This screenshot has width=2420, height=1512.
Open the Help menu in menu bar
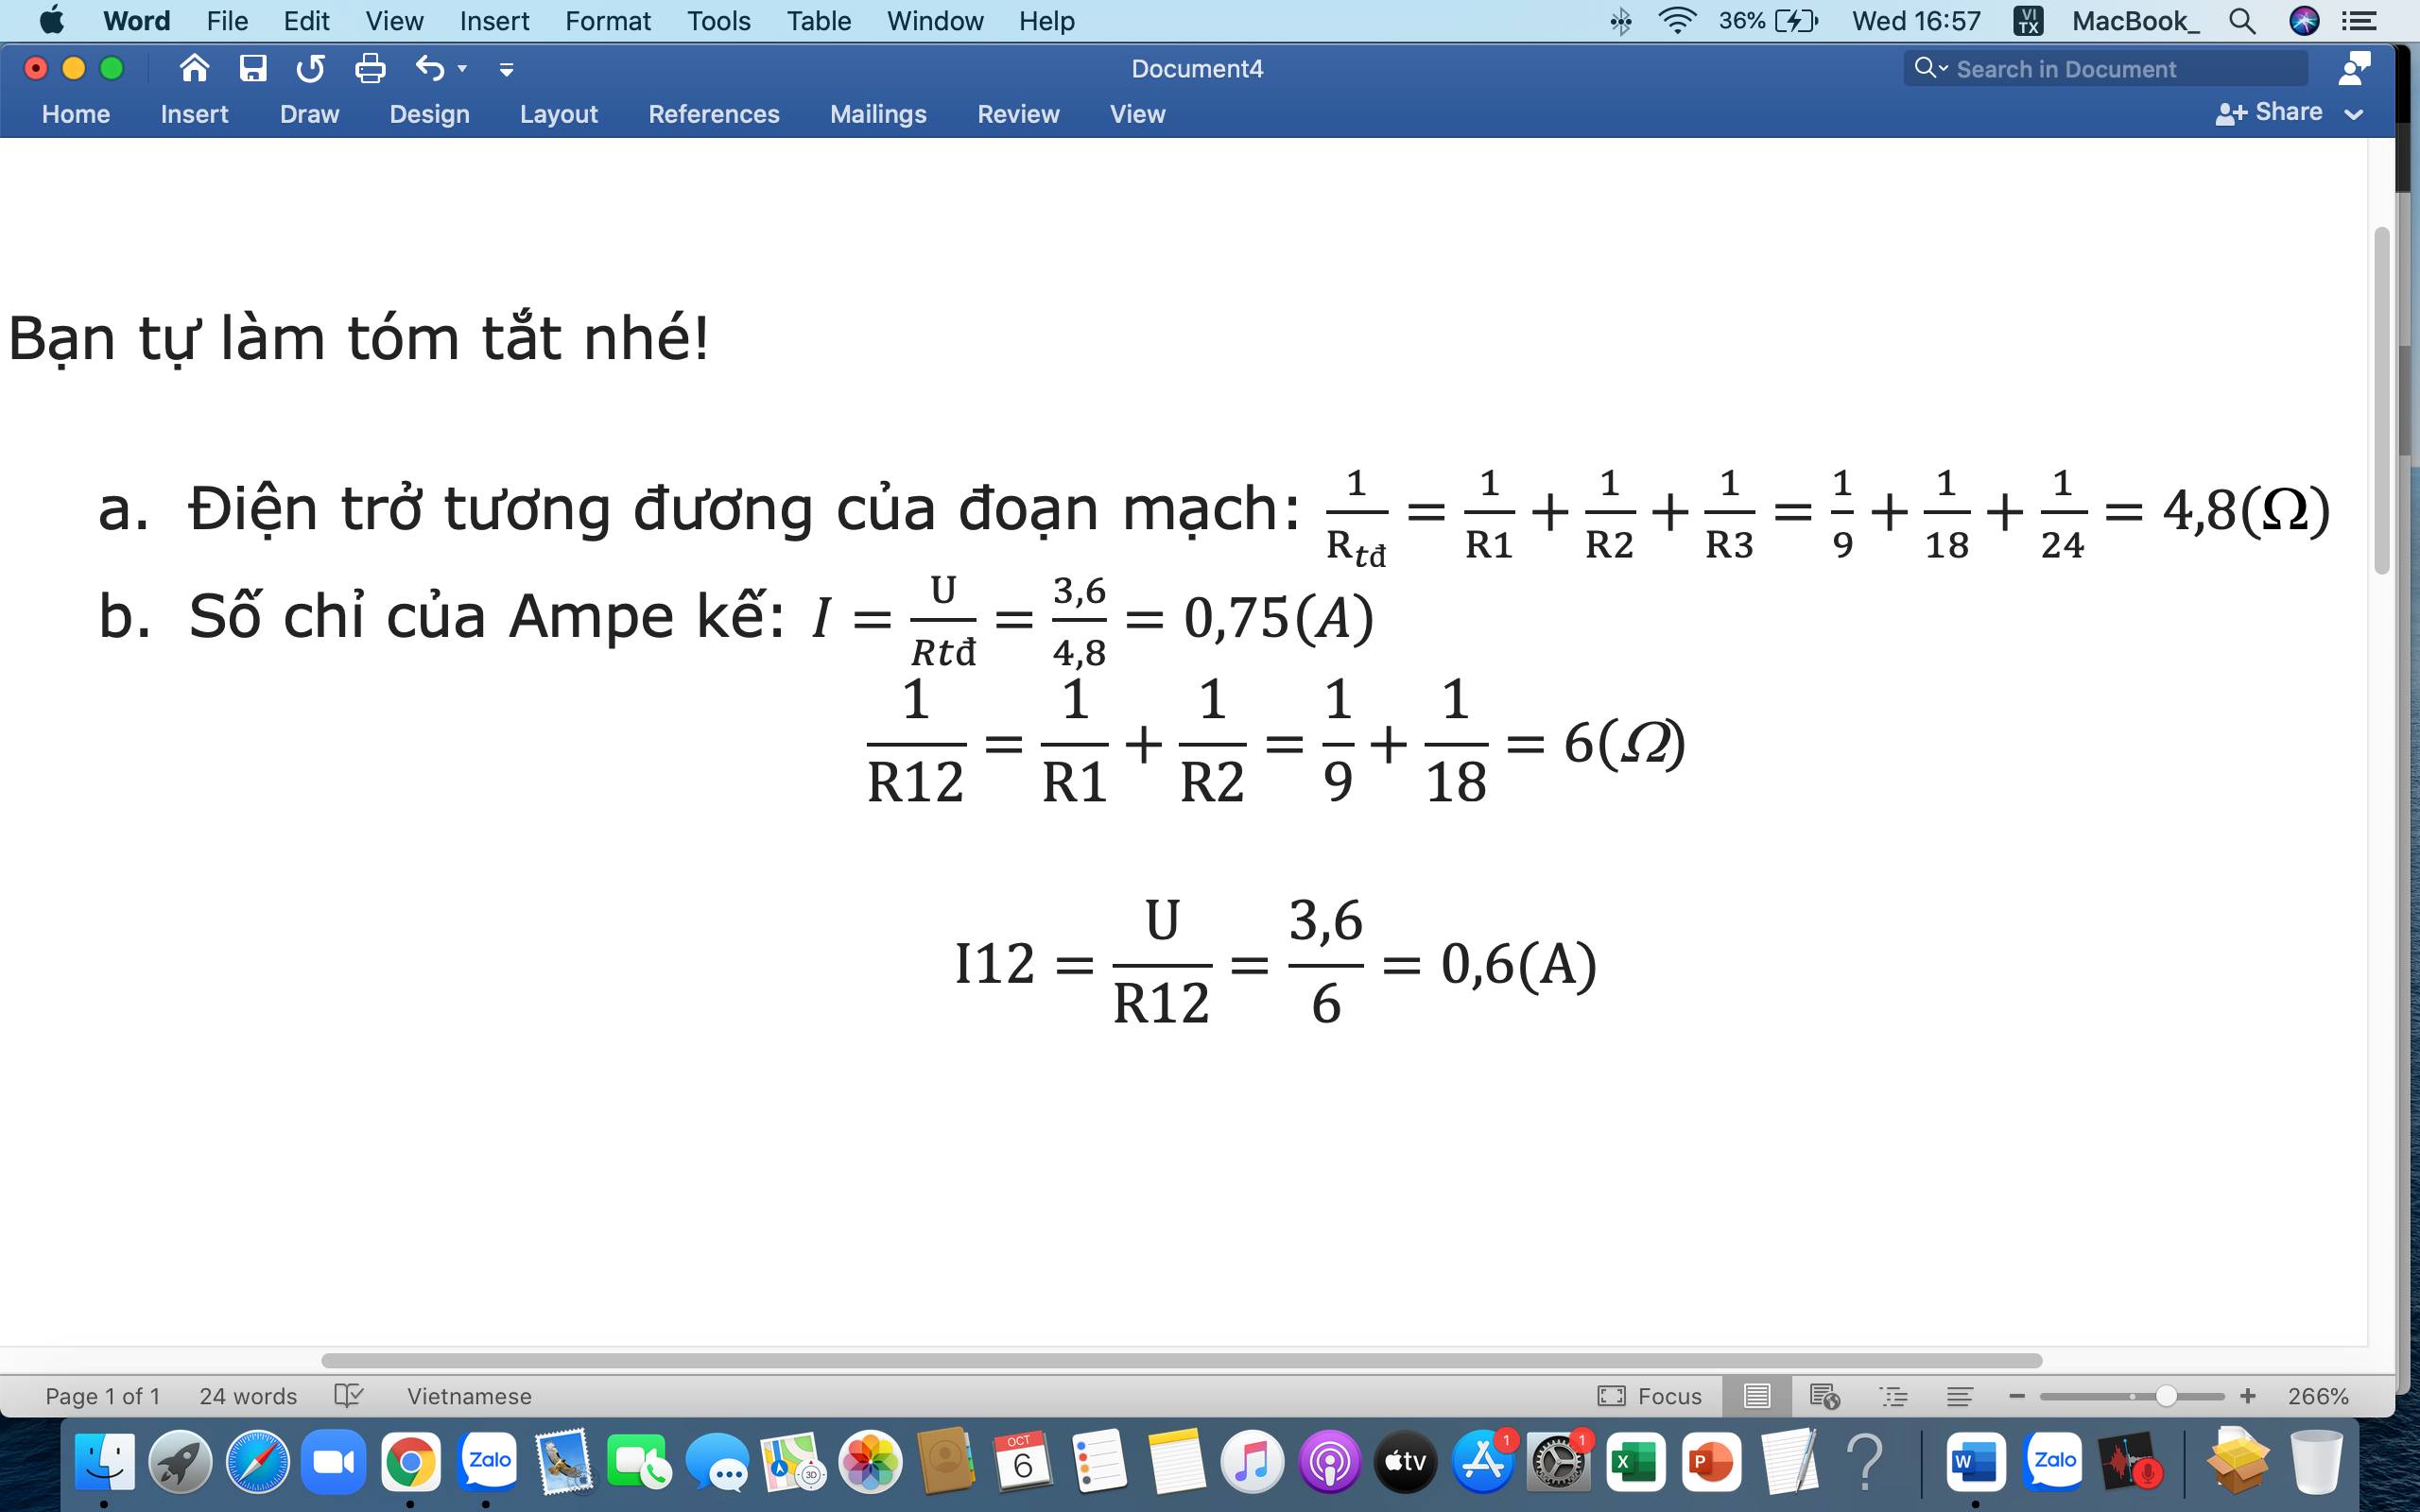tap(1046, 21)
